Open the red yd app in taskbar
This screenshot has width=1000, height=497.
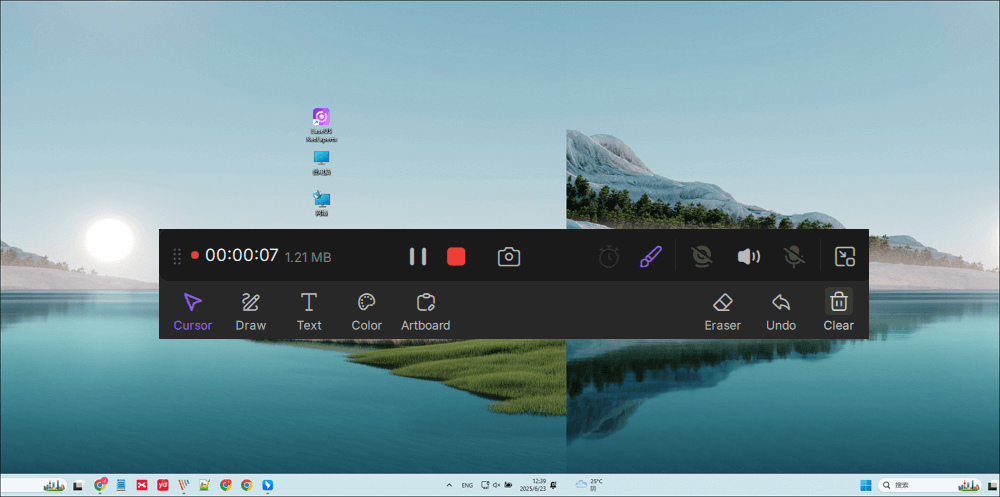tap(163, 485)
